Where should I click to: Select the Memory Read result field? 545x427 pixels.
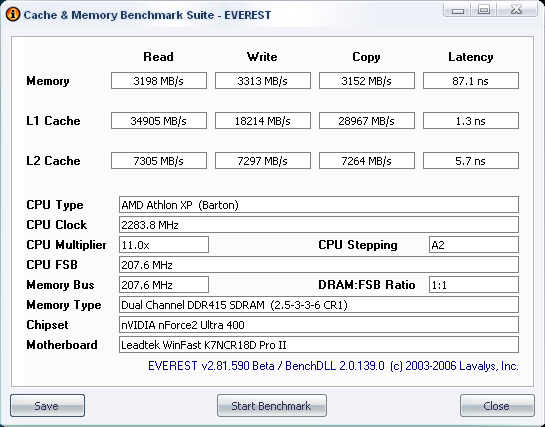(159, 81)
